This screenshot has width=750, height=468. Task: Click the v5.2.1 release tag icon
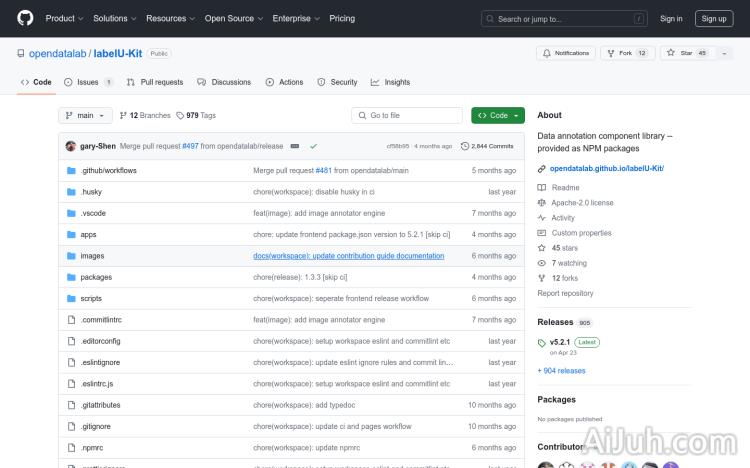542,342
